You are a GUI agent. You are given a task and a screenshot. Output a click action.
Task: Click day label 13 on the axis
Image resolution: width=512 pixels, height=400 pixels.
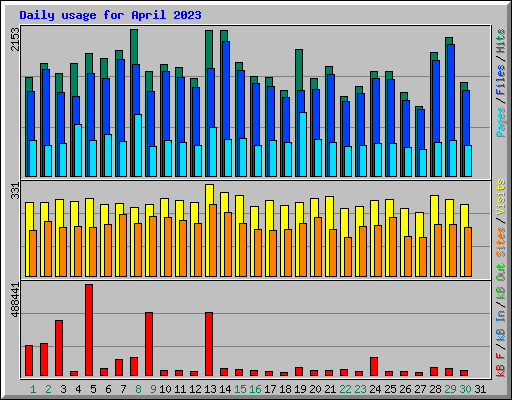click(x=210, y=389)
